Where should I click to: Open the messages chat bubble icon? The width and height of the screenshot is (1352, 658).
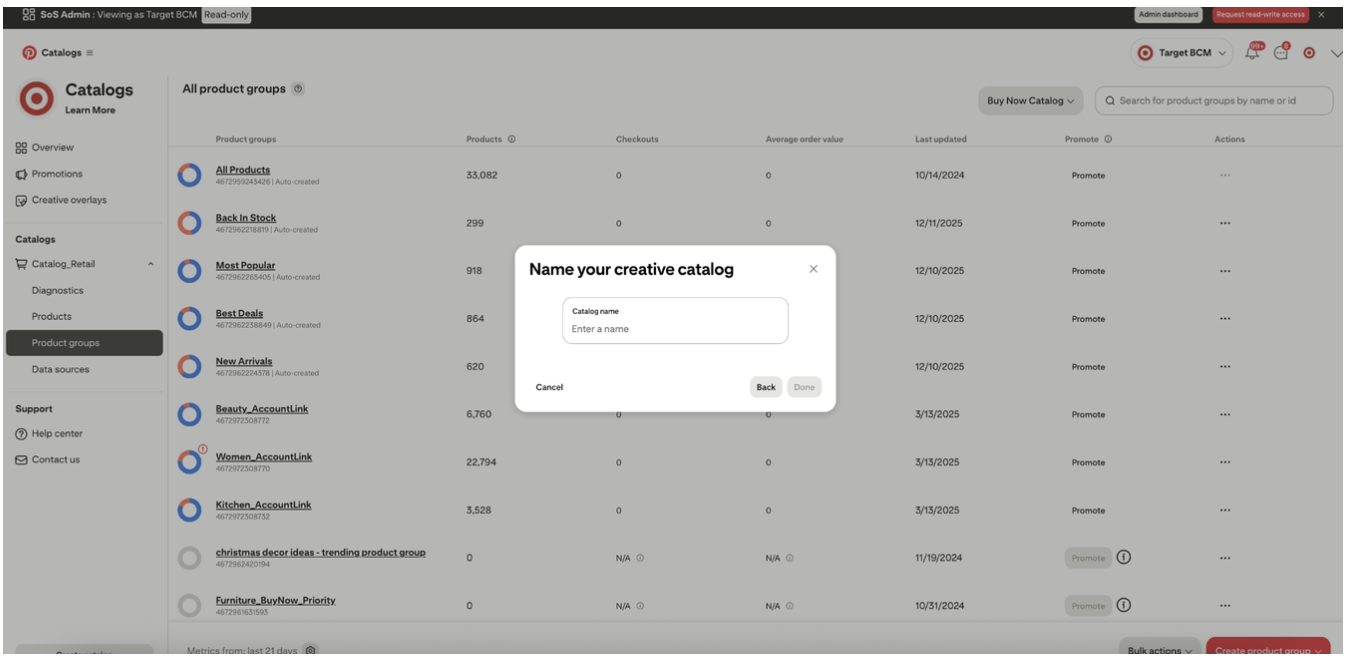coord(1282,53)
